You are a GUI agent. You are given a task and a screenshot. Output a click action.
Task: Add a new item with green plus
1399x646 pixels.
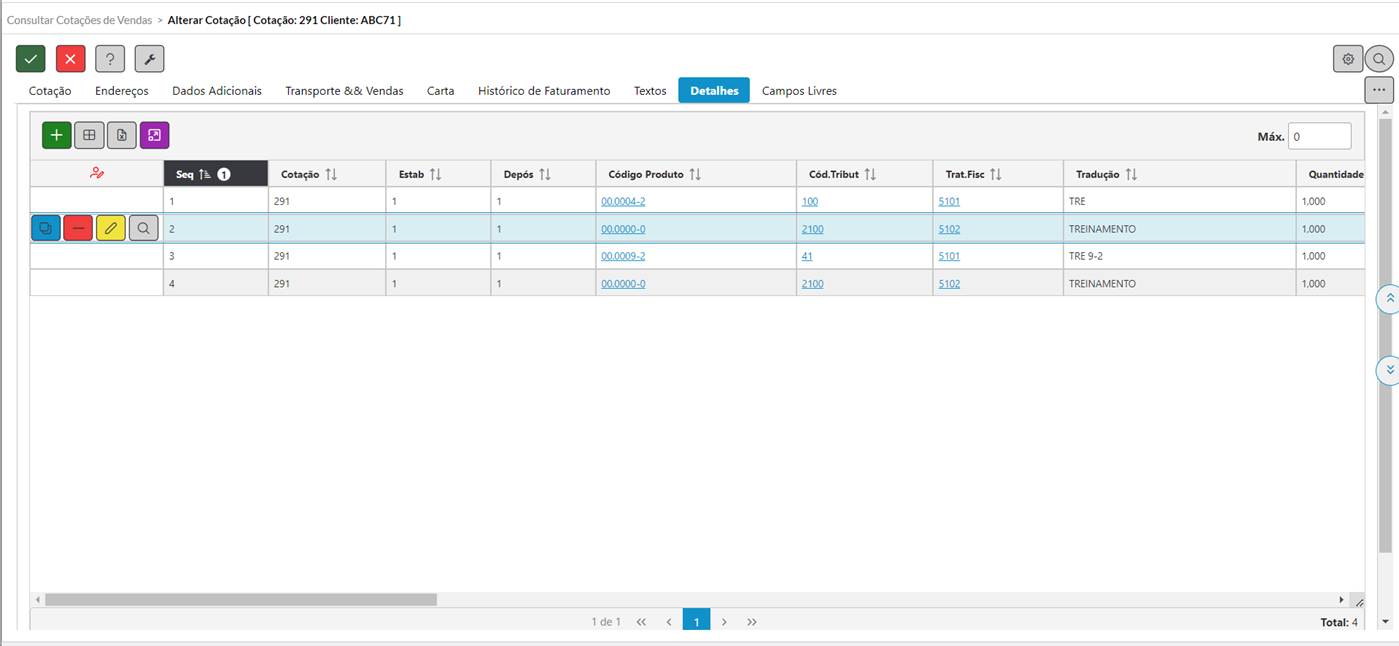(x=56, y=135)
